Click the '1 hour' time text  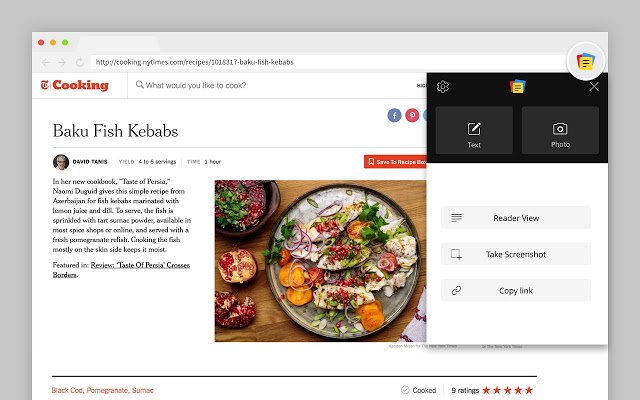coord(213,162)
